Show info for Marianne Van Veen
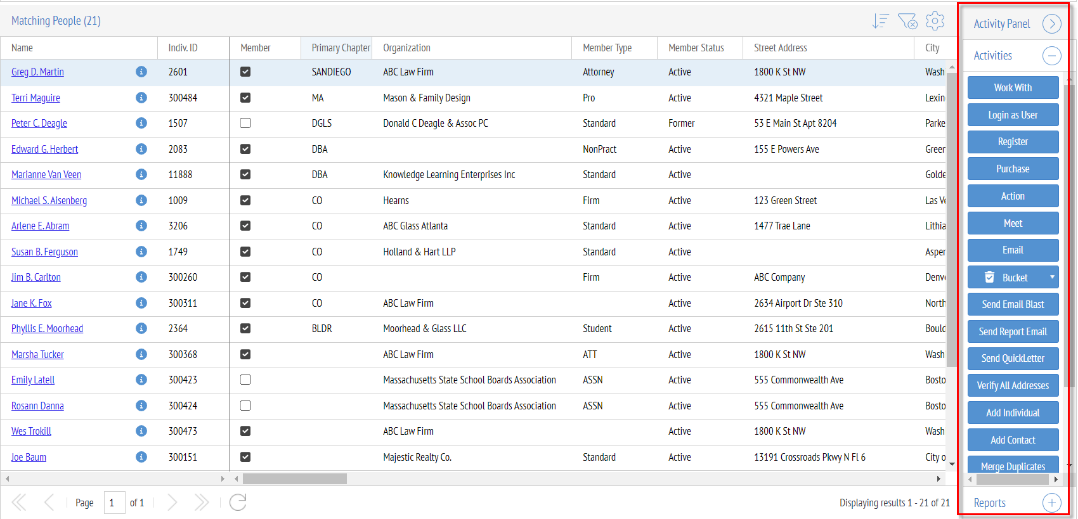This screenshot has width=1078, height=519. 141,175
